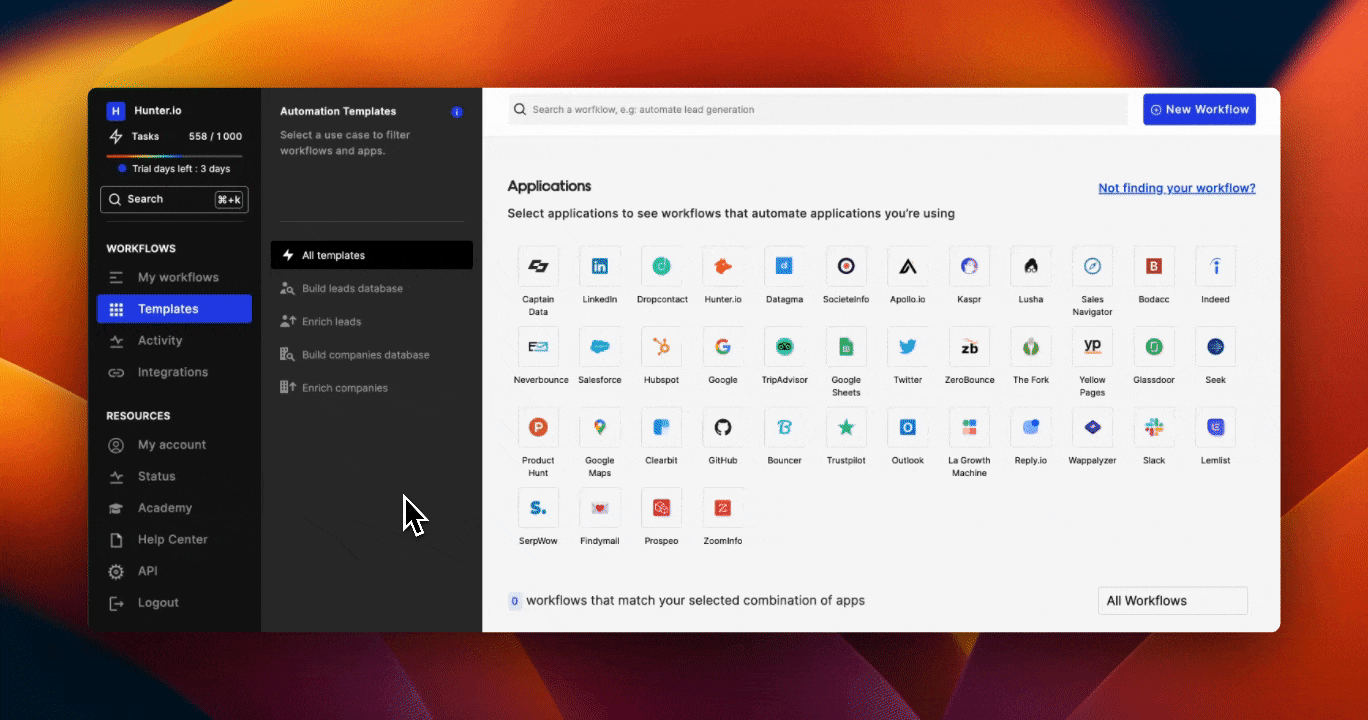Open the Activity section

[174, 341]
